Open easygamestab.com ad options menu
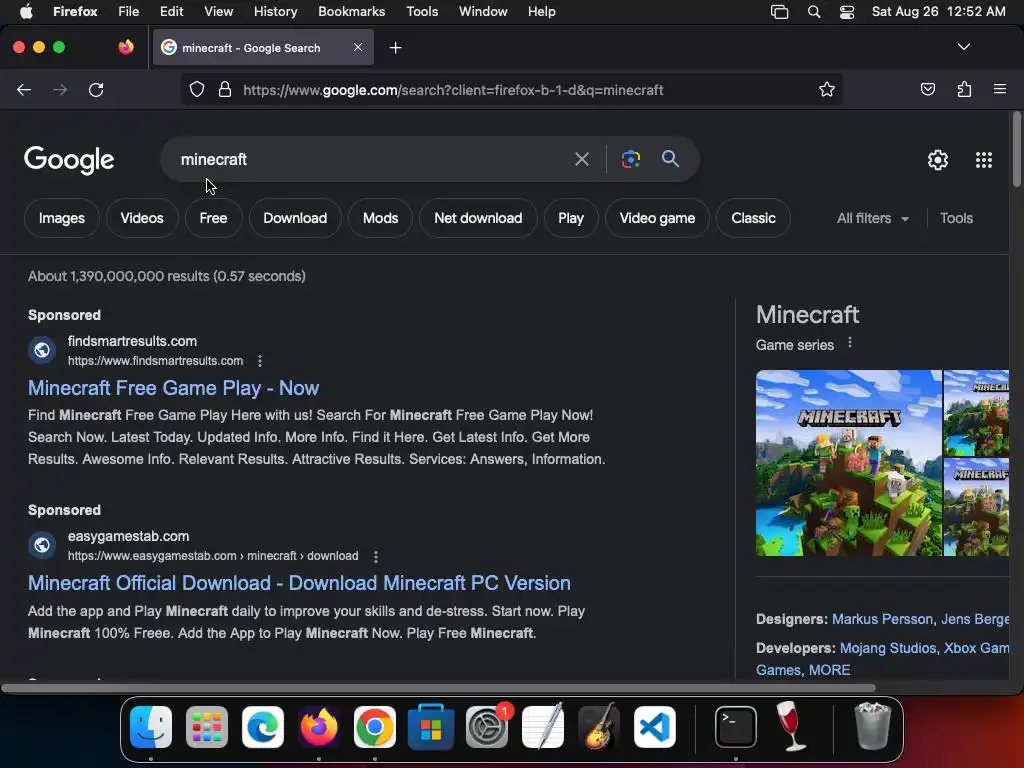Image resolution: width=1024 pixels, height=768 pixels. point(376,556)
